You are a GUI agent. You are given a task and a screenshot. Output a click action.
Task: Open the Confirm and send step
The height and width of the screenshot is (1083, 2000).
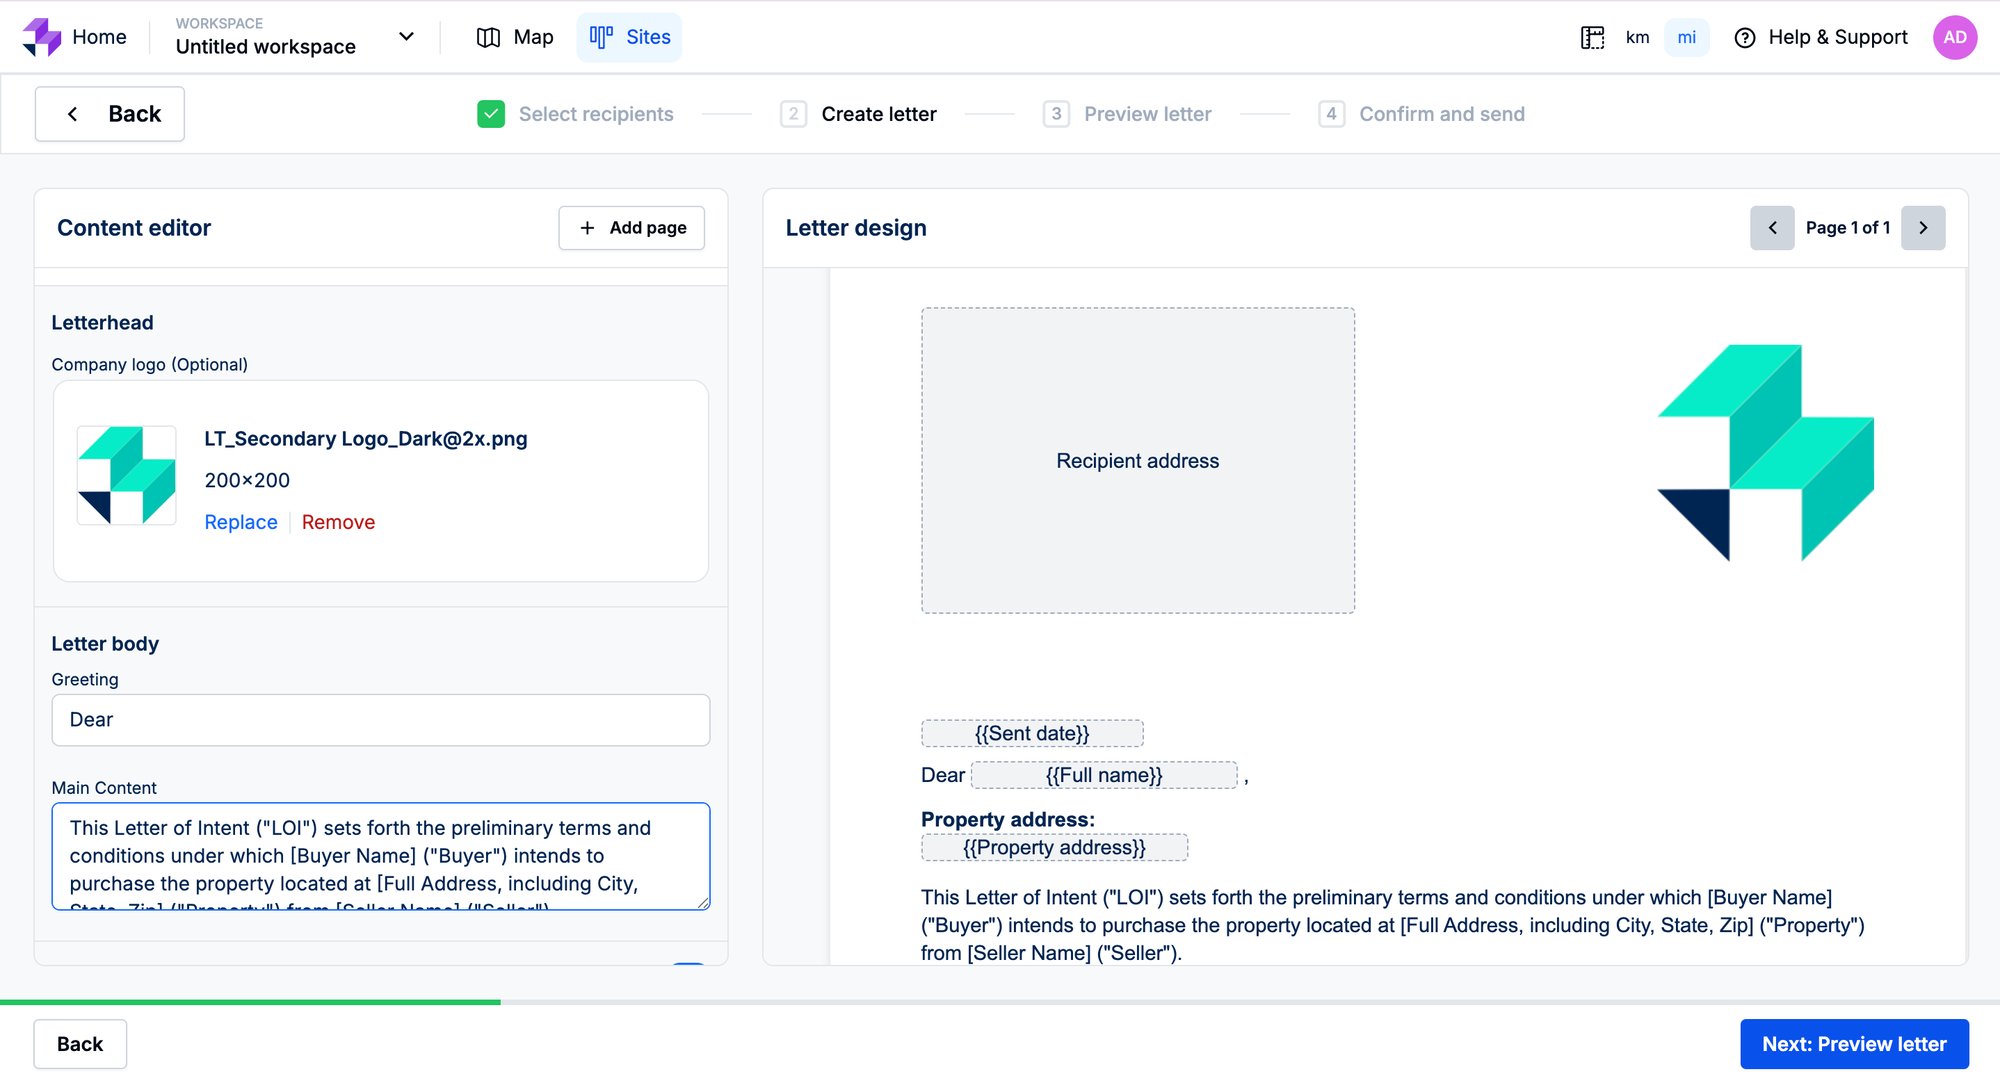[x=1440, y=114]
